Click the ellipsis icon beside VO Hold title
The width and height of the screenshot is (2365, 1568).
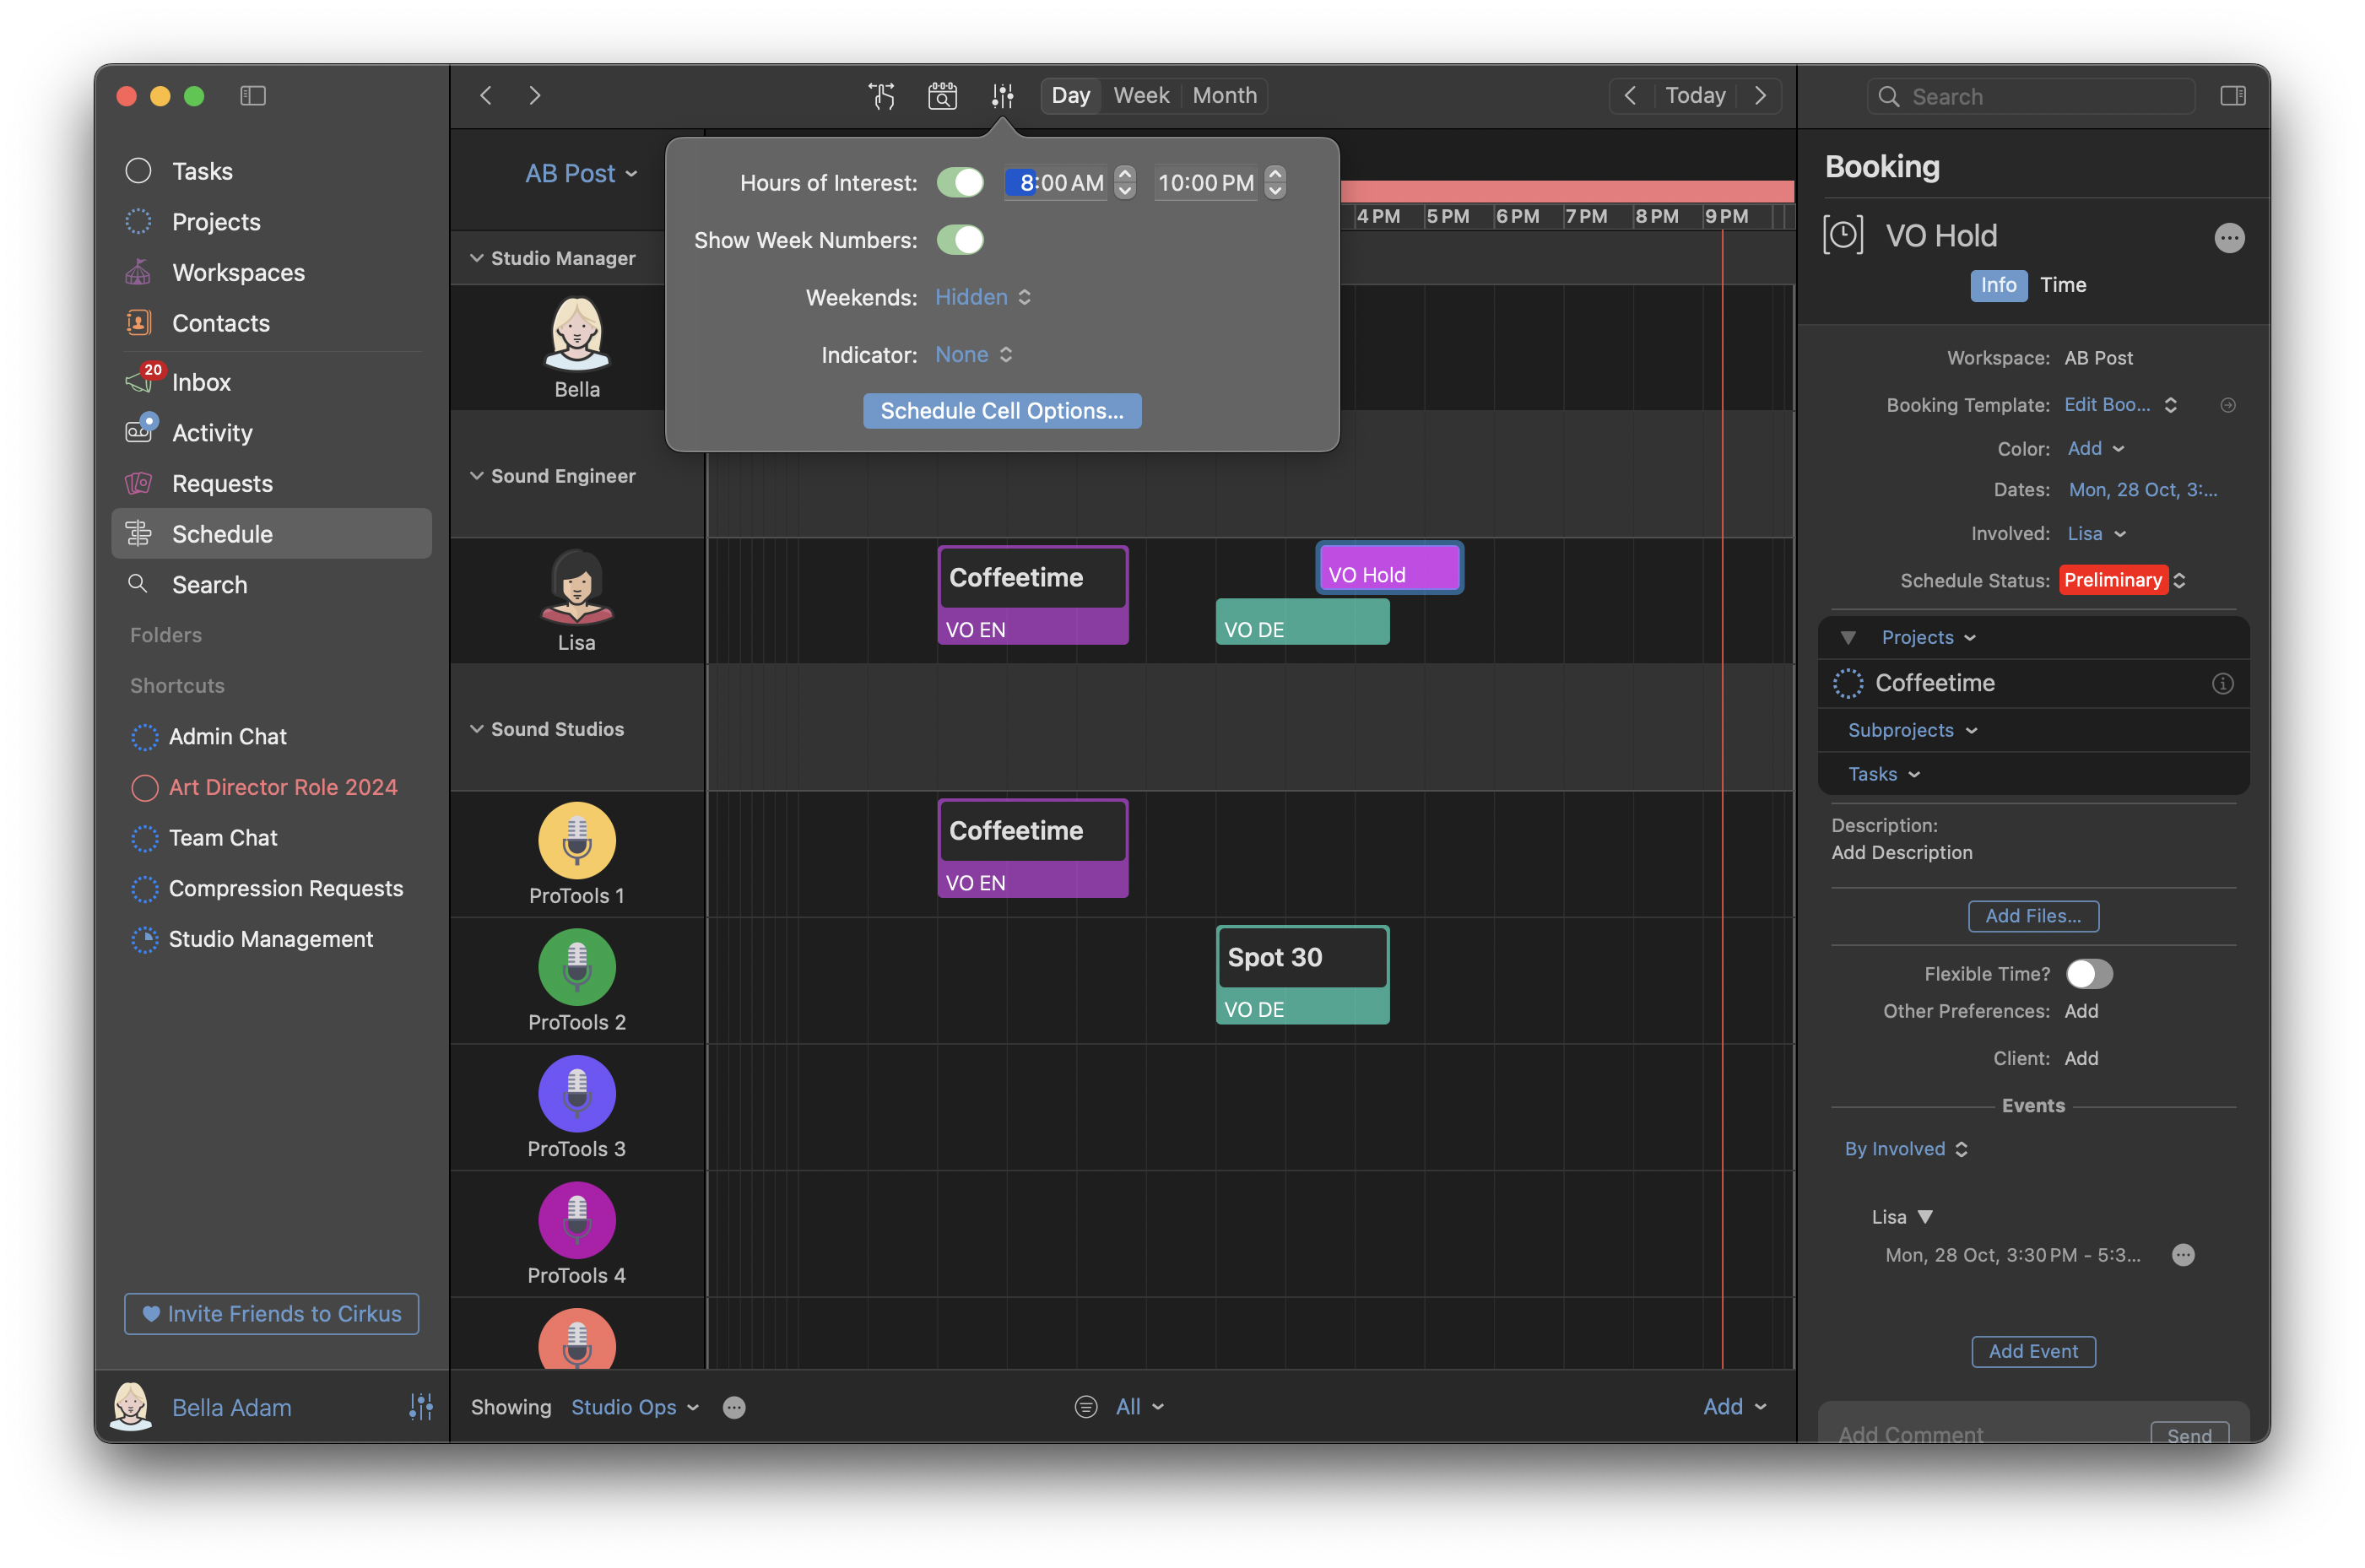[x=2228, y=238]
